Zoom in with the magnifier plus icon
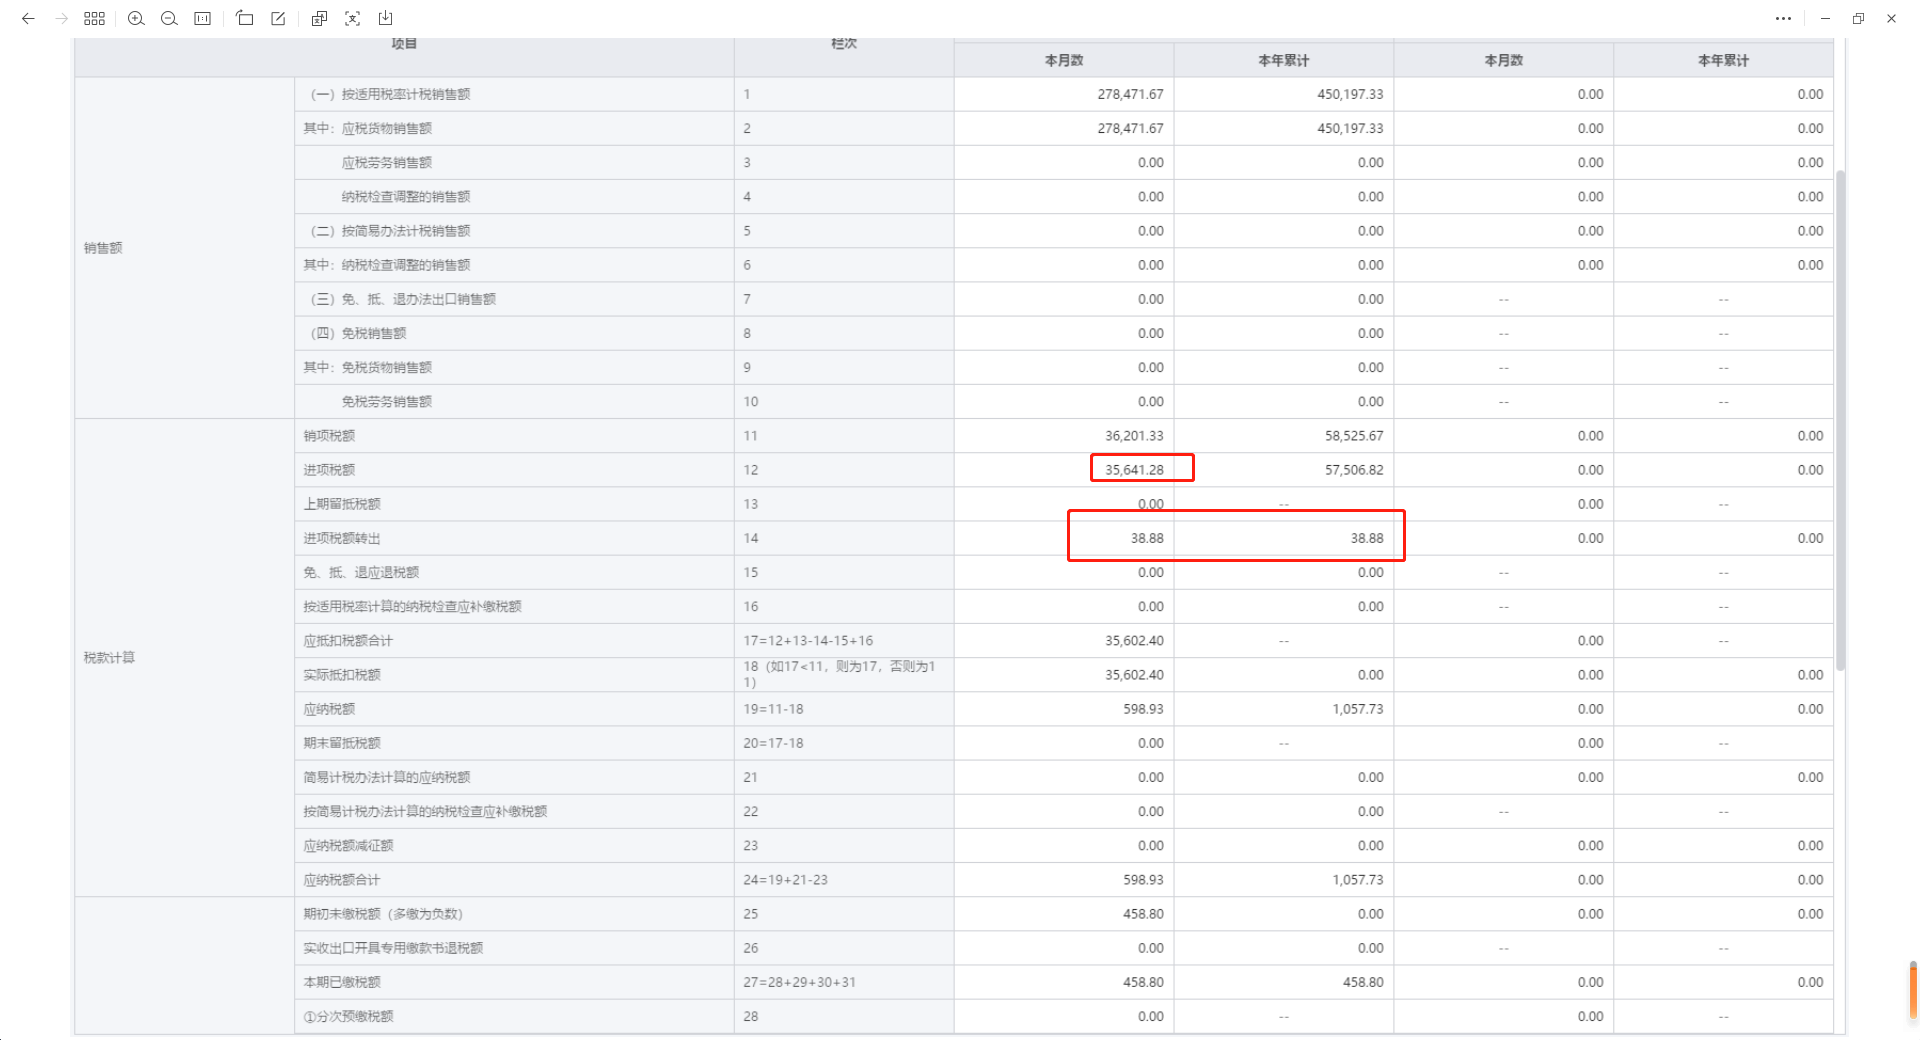Viewport: 1920px width, 1040px height. coord(136,18)
